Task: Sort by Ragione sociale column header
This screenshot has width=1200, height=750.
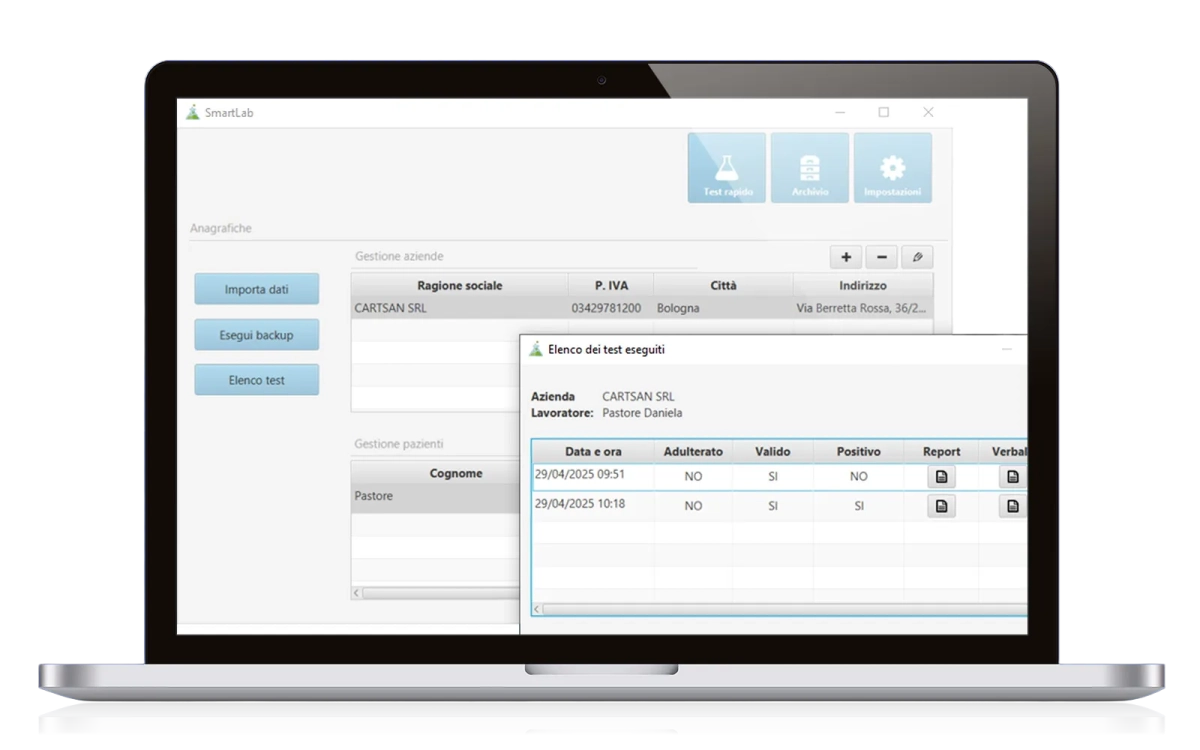Action: [459, 285]
